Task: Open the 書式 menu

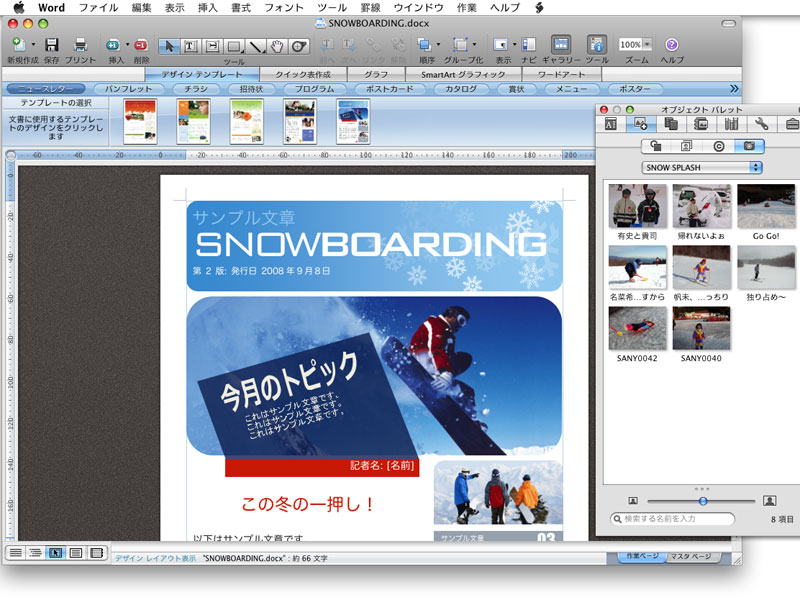Action: coord(241,8)
